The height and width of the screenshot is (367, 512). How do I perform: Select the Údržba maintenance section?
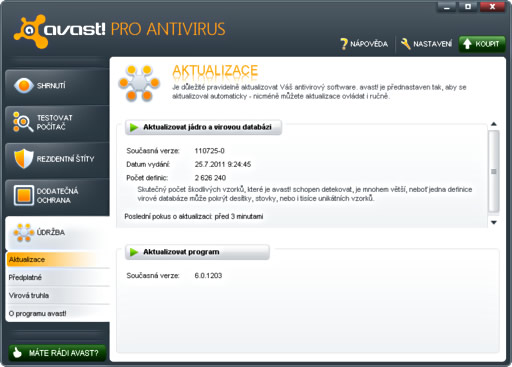tap(57, 233)
